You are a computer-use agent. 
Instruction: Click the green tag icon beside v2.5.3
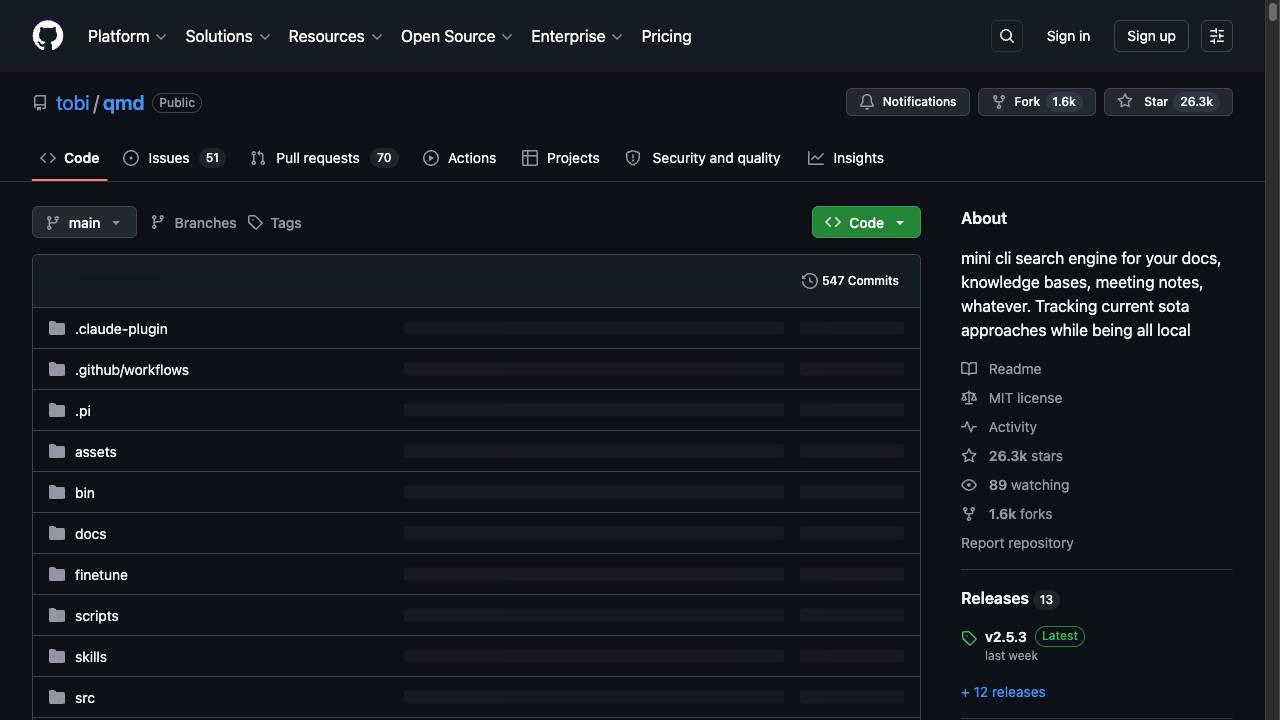click(969, 638)
